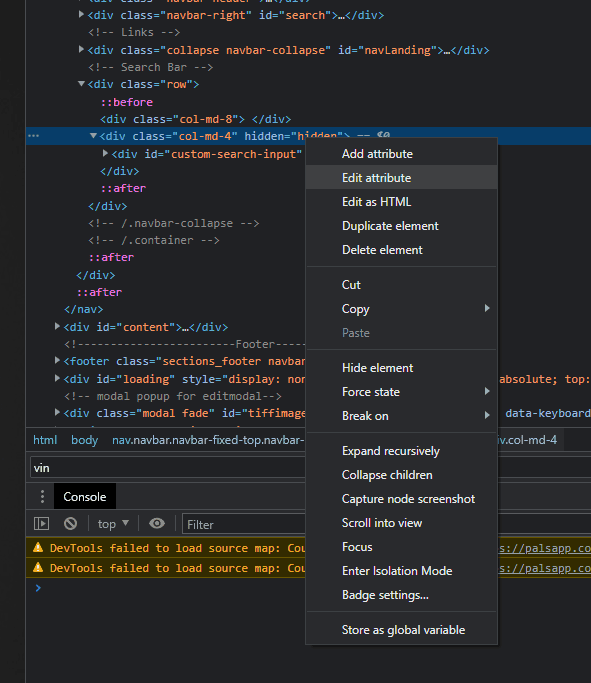Select Delete element menu entry
This screenshot has height=683, width=591.
[x=401, y=250]
